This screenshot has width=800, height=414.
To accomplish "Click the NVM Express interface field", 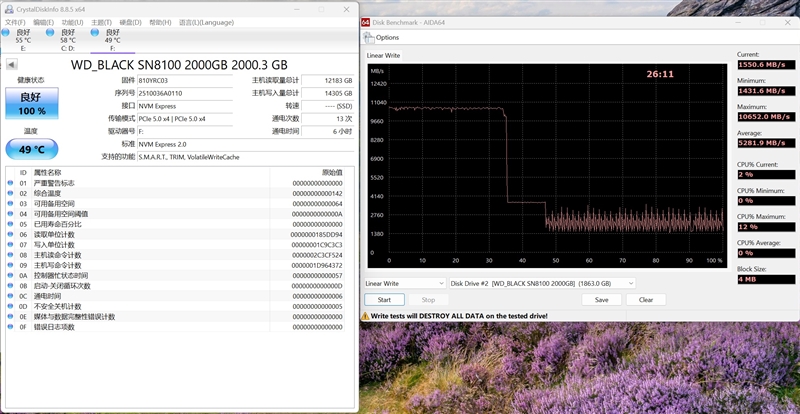I will (x=185, y=106).
